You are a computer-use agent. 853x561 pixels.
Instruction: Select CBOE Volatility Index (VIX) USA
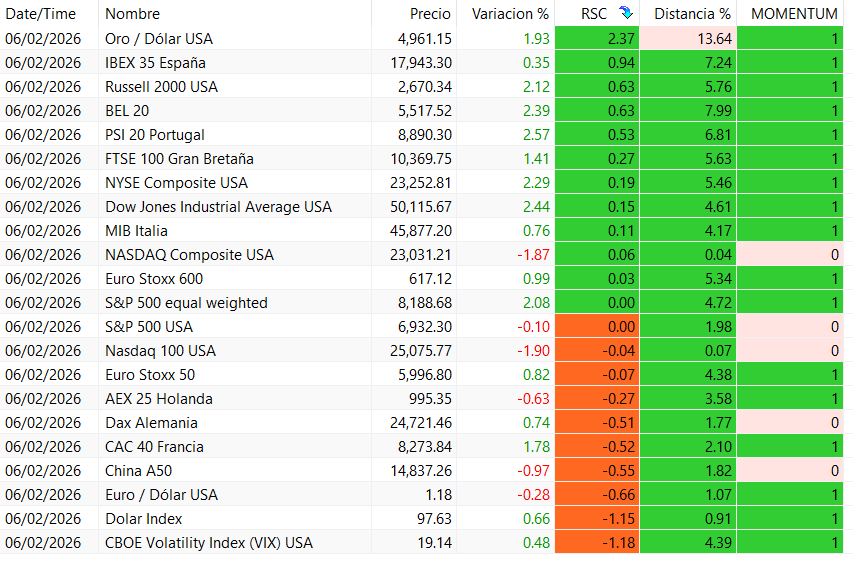pyautogui.click(x=209, y=541)
